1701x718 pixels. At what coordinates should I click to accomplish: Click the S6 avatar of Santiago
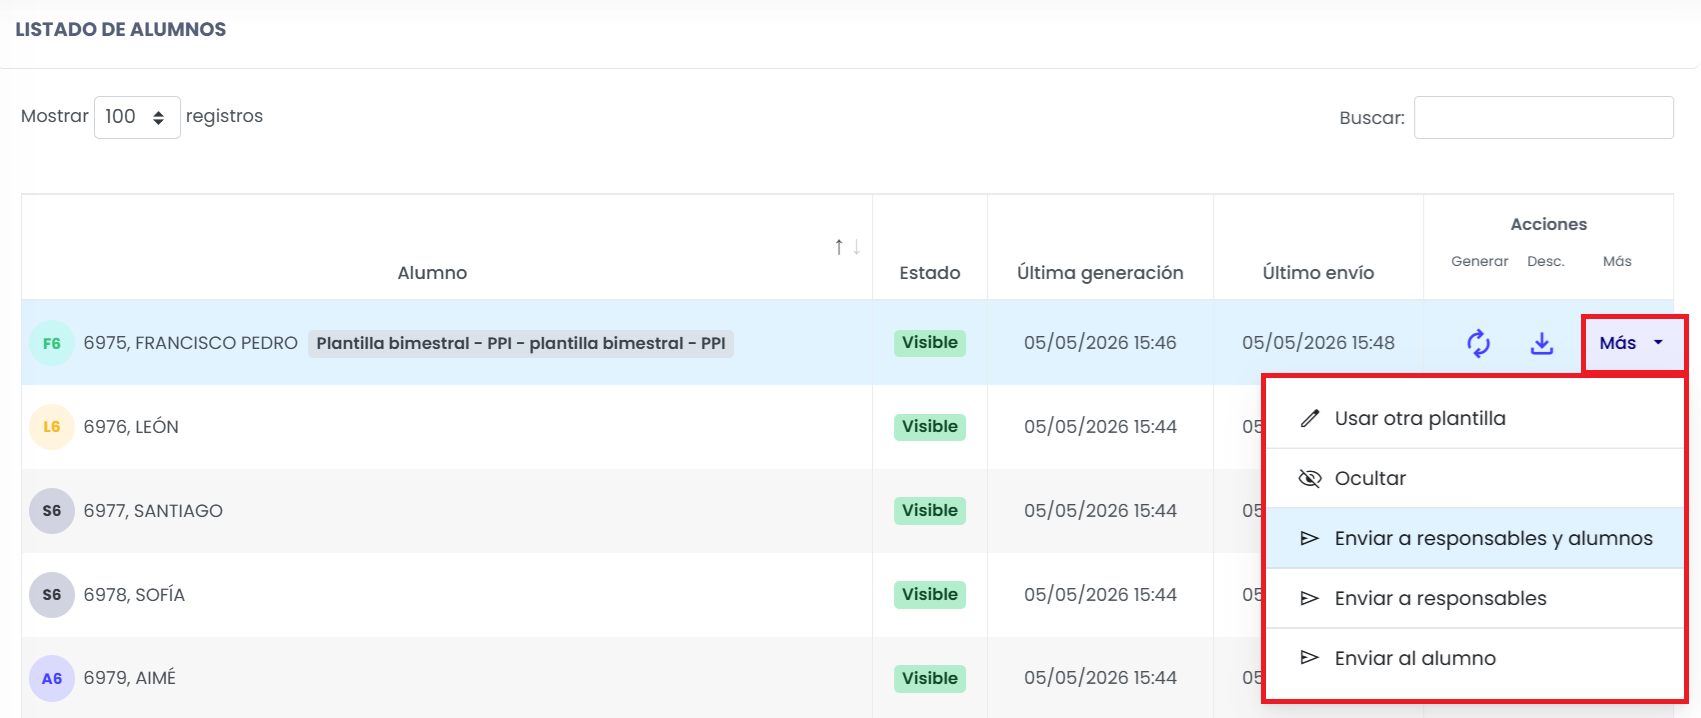[52, 511]
